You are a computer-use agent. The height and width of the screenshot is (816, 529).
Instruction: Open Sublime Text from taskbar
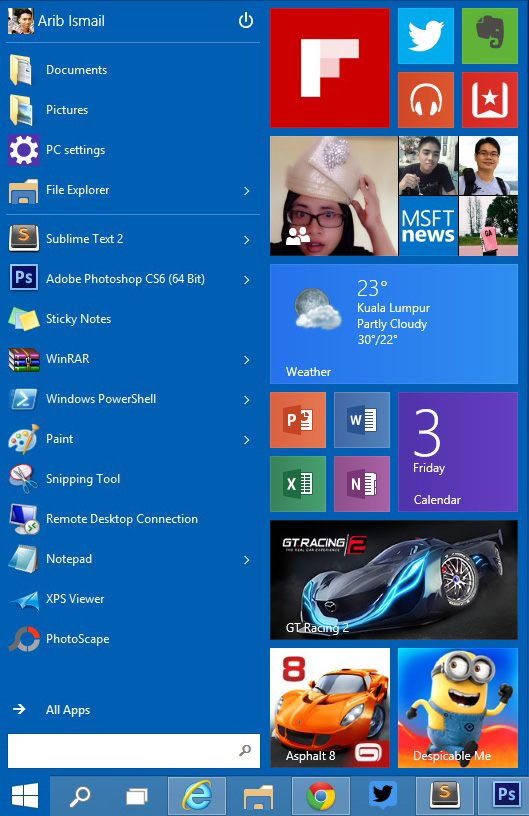click(444, 796)
